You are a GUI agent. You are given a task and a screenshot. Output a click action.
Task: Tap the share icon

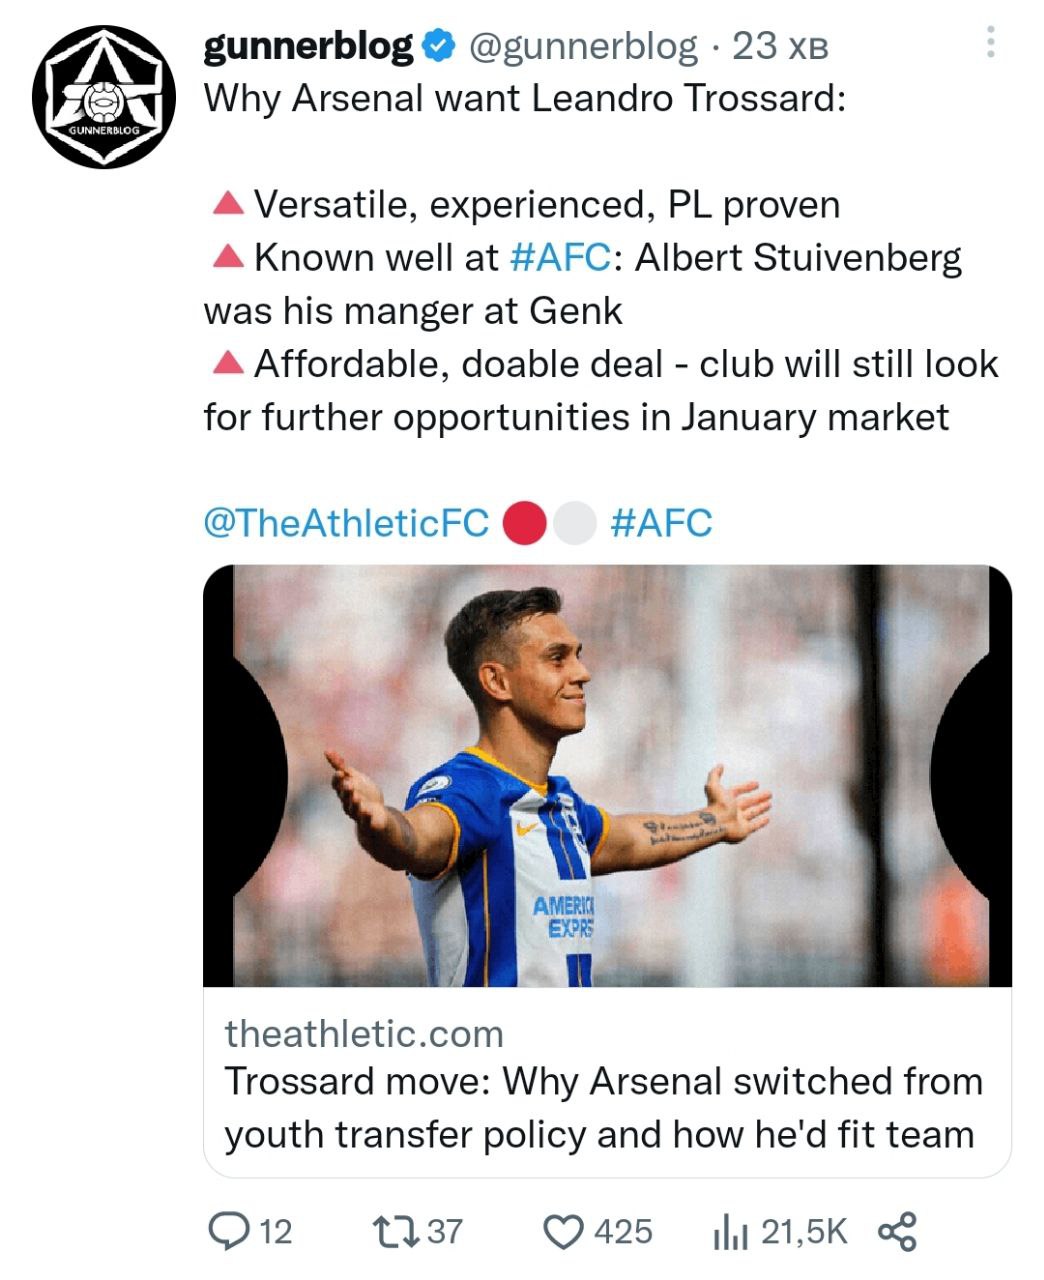click(x=896, y=1232)
